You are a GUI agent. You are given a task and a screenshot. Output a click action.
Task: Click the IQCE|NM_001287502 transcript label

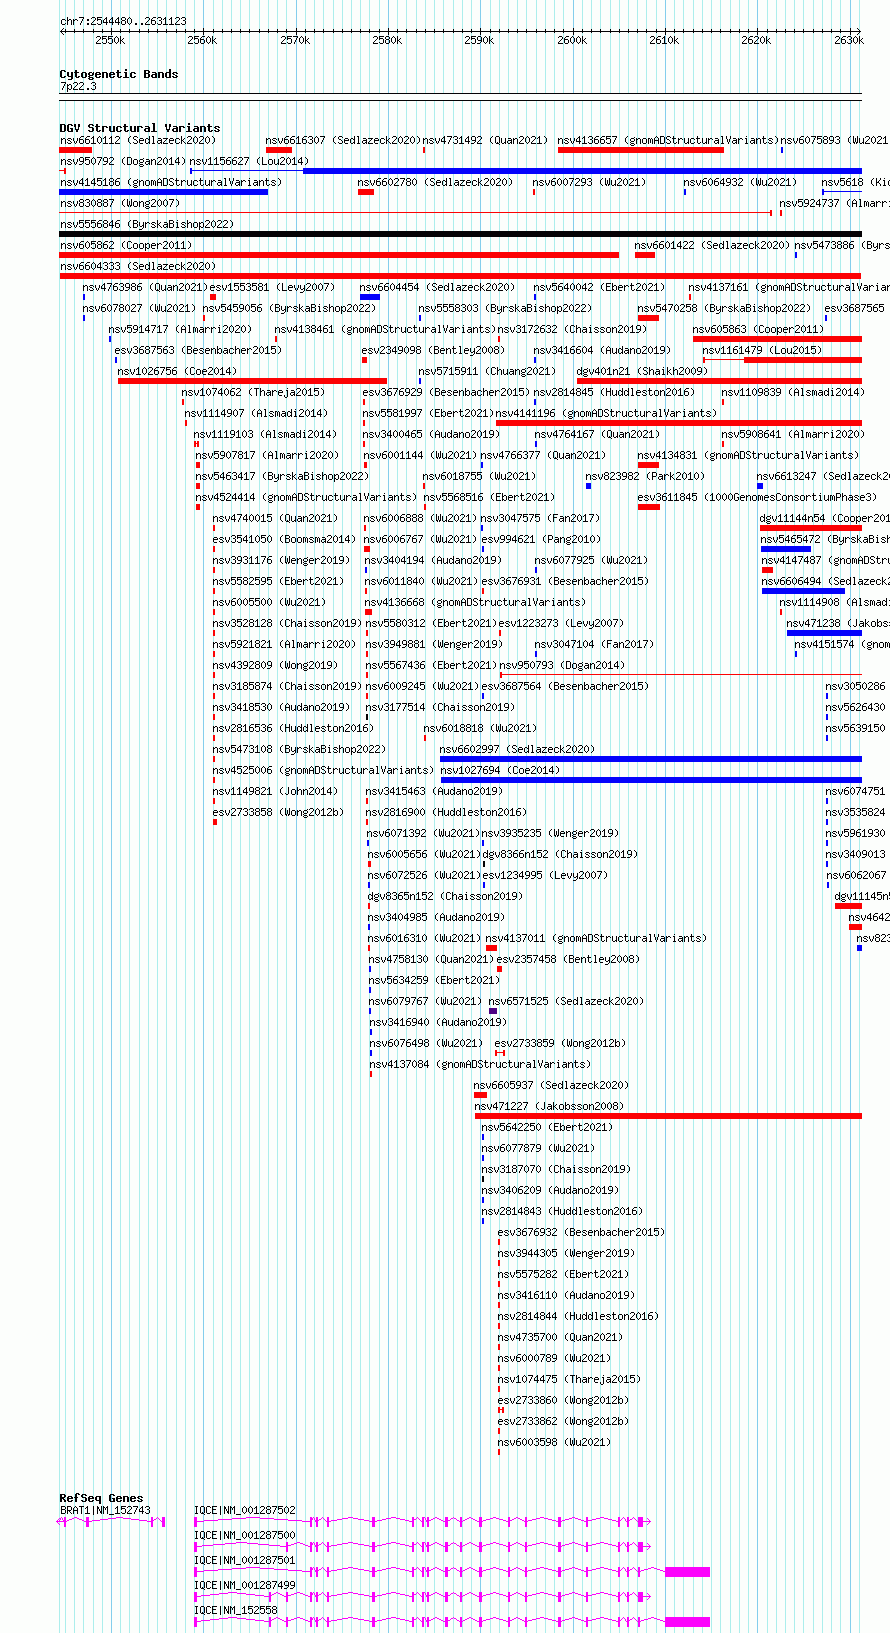[245, 1511]
